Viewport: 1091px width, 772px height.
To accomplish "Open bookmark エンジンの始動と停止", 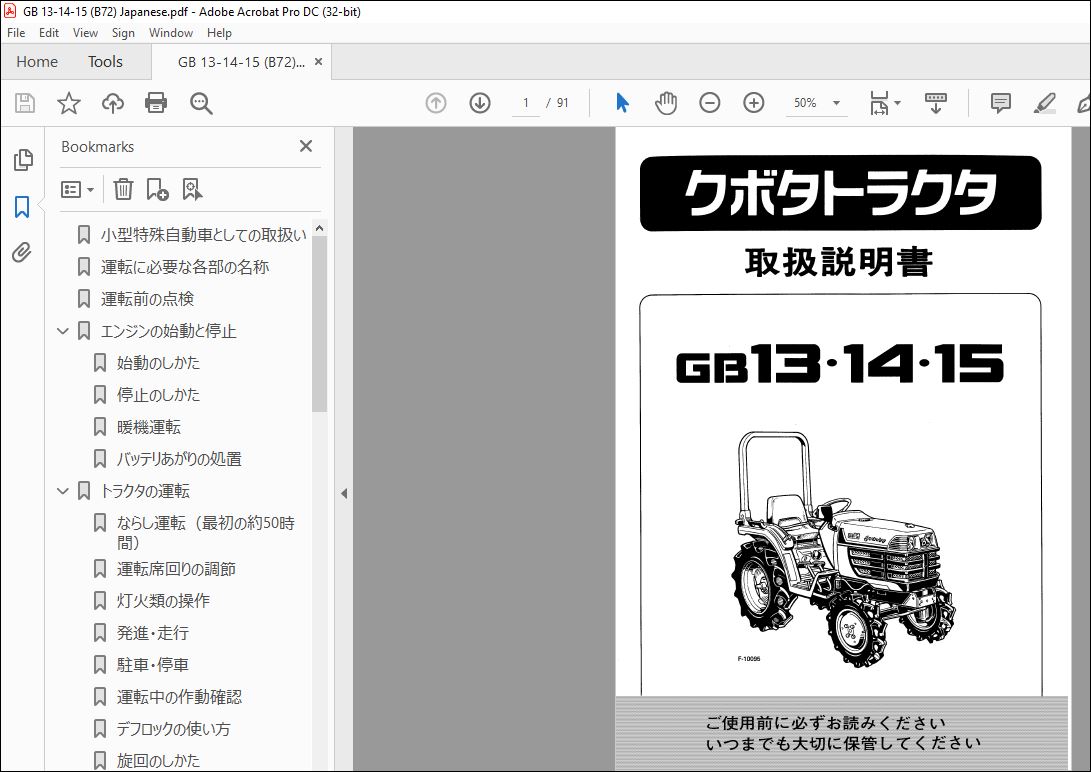I will (x=168, y=331).
